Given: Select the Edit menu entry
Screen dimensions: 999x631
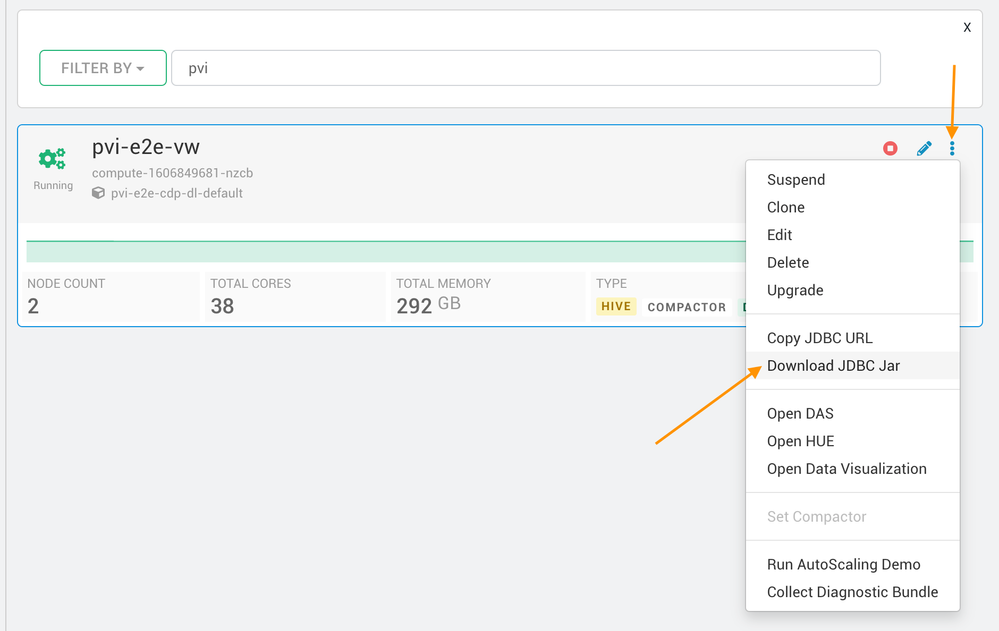Looking at the screenshot, I should [780, 235].
